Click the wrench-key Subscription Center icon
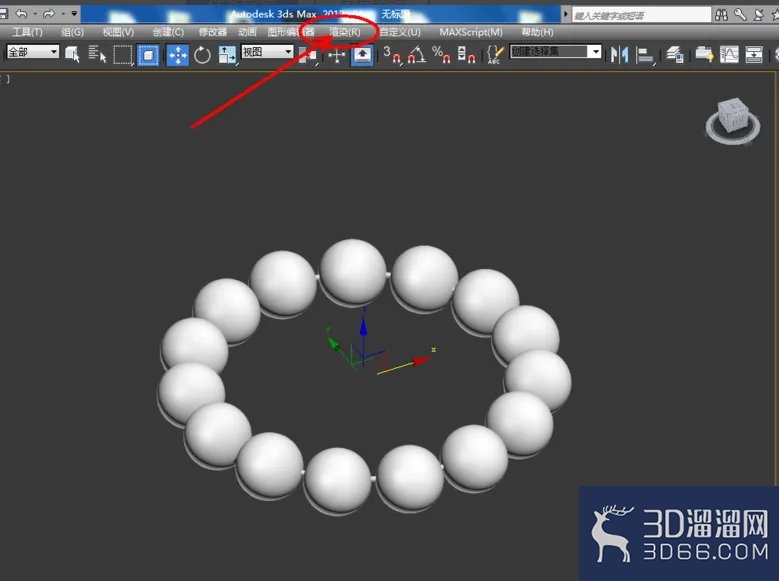This screenshot has height=581, width=779. [x=740, y=15]
